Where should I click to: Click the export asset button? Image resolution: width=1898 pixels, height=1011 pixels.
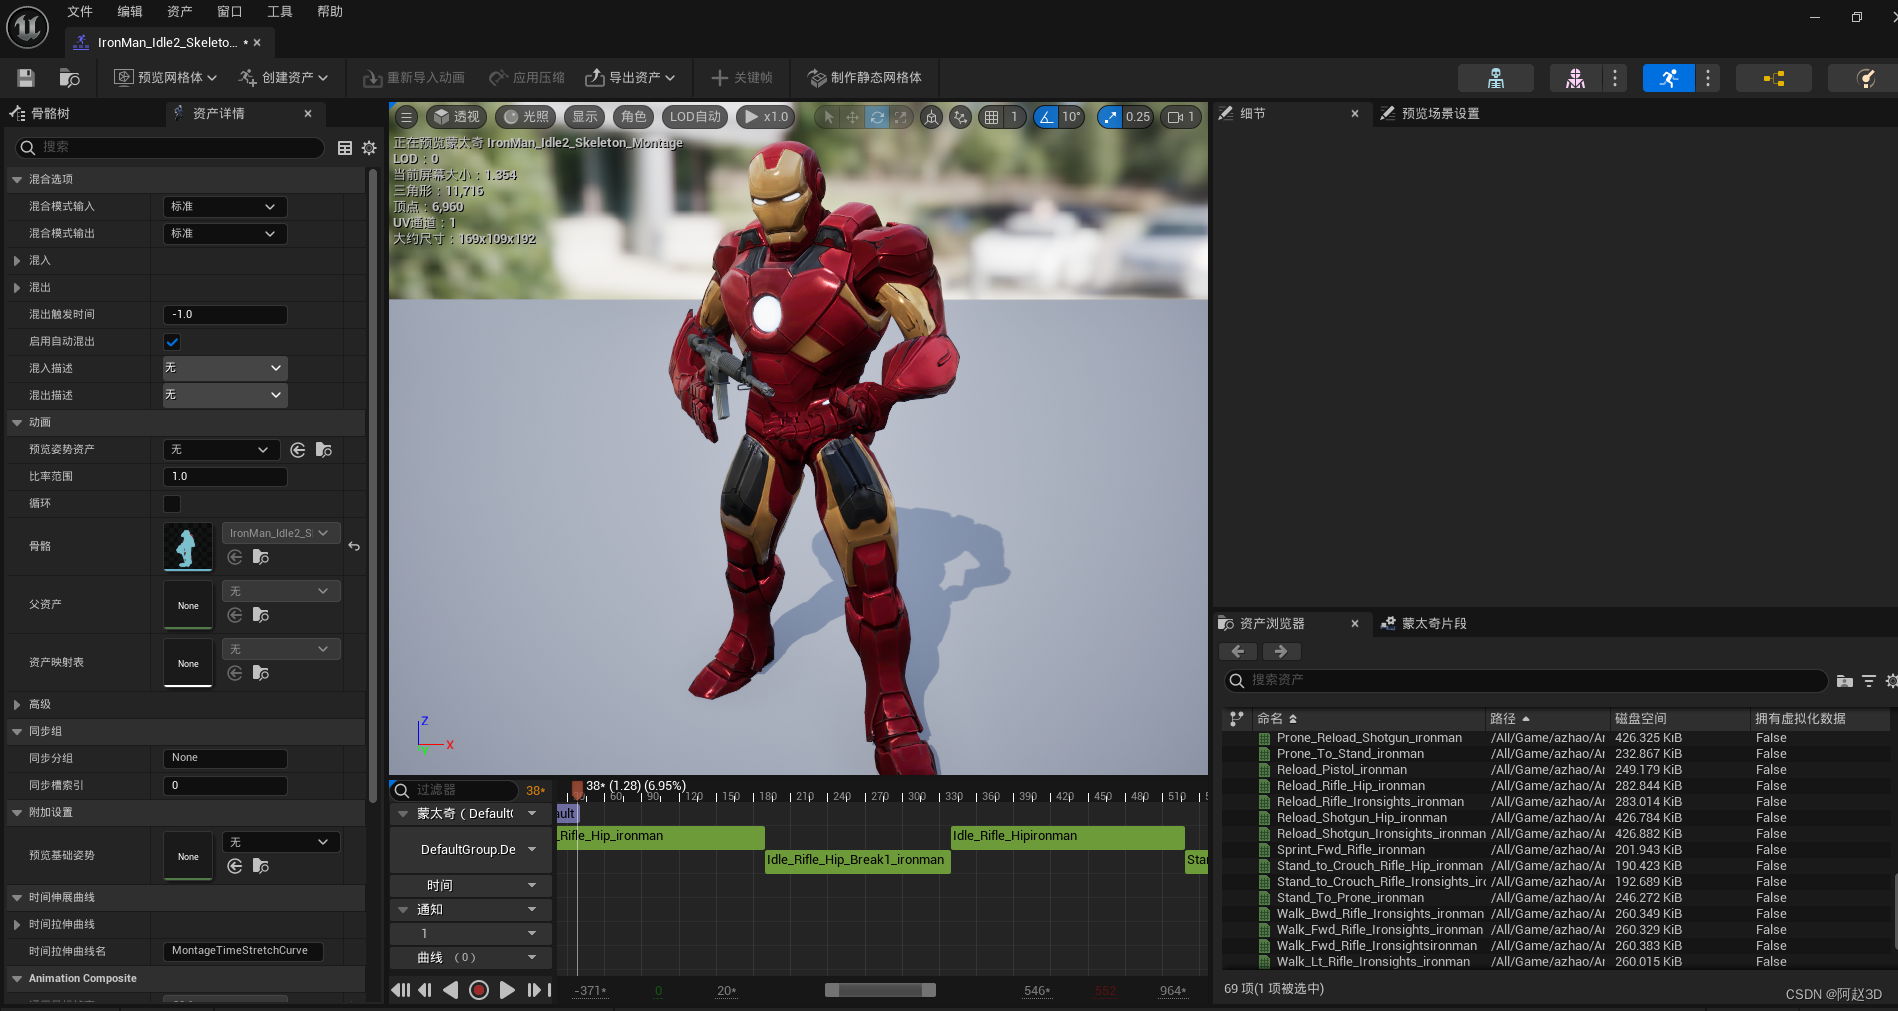(630, 78)
